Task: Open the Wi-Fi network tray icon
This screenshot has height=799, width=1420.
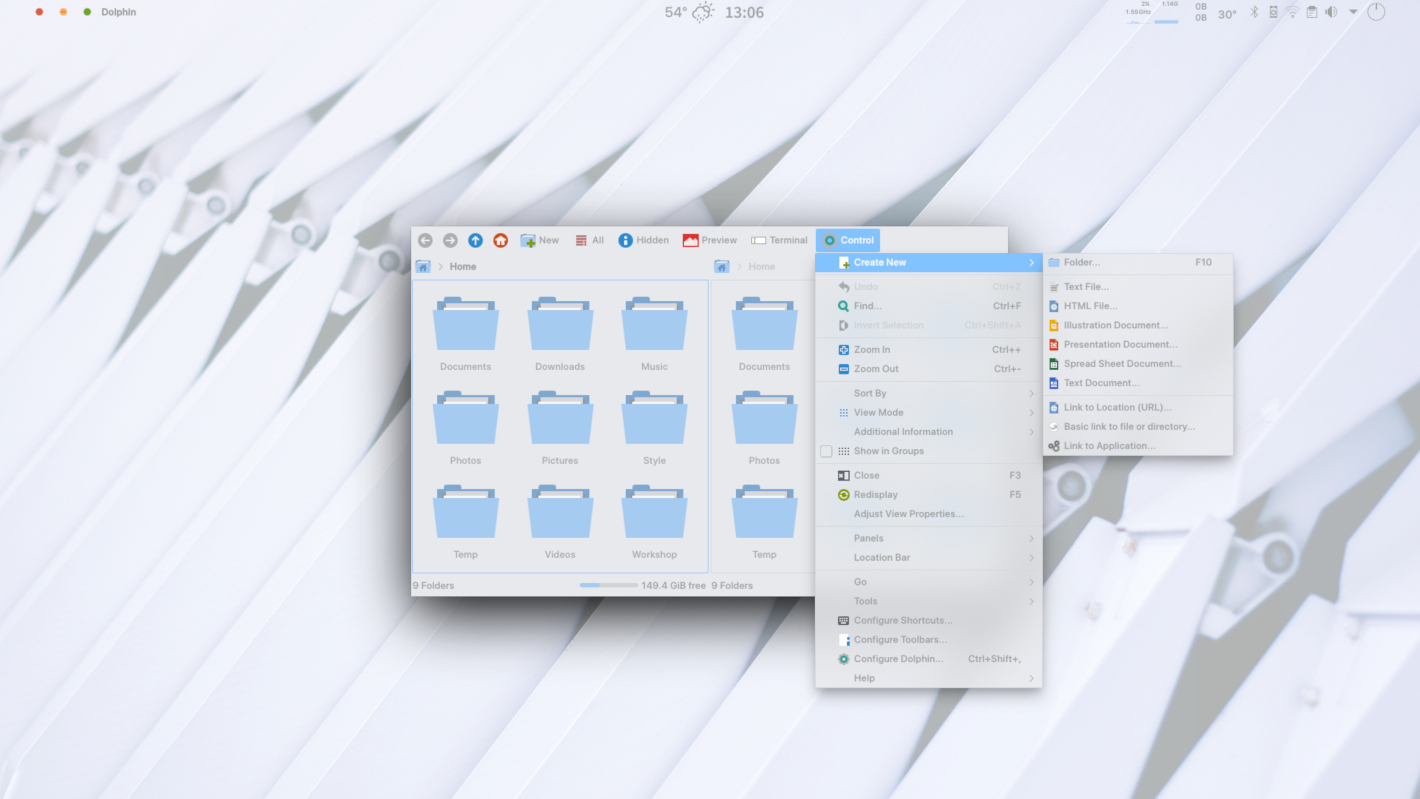Action: coord(1292,12)
